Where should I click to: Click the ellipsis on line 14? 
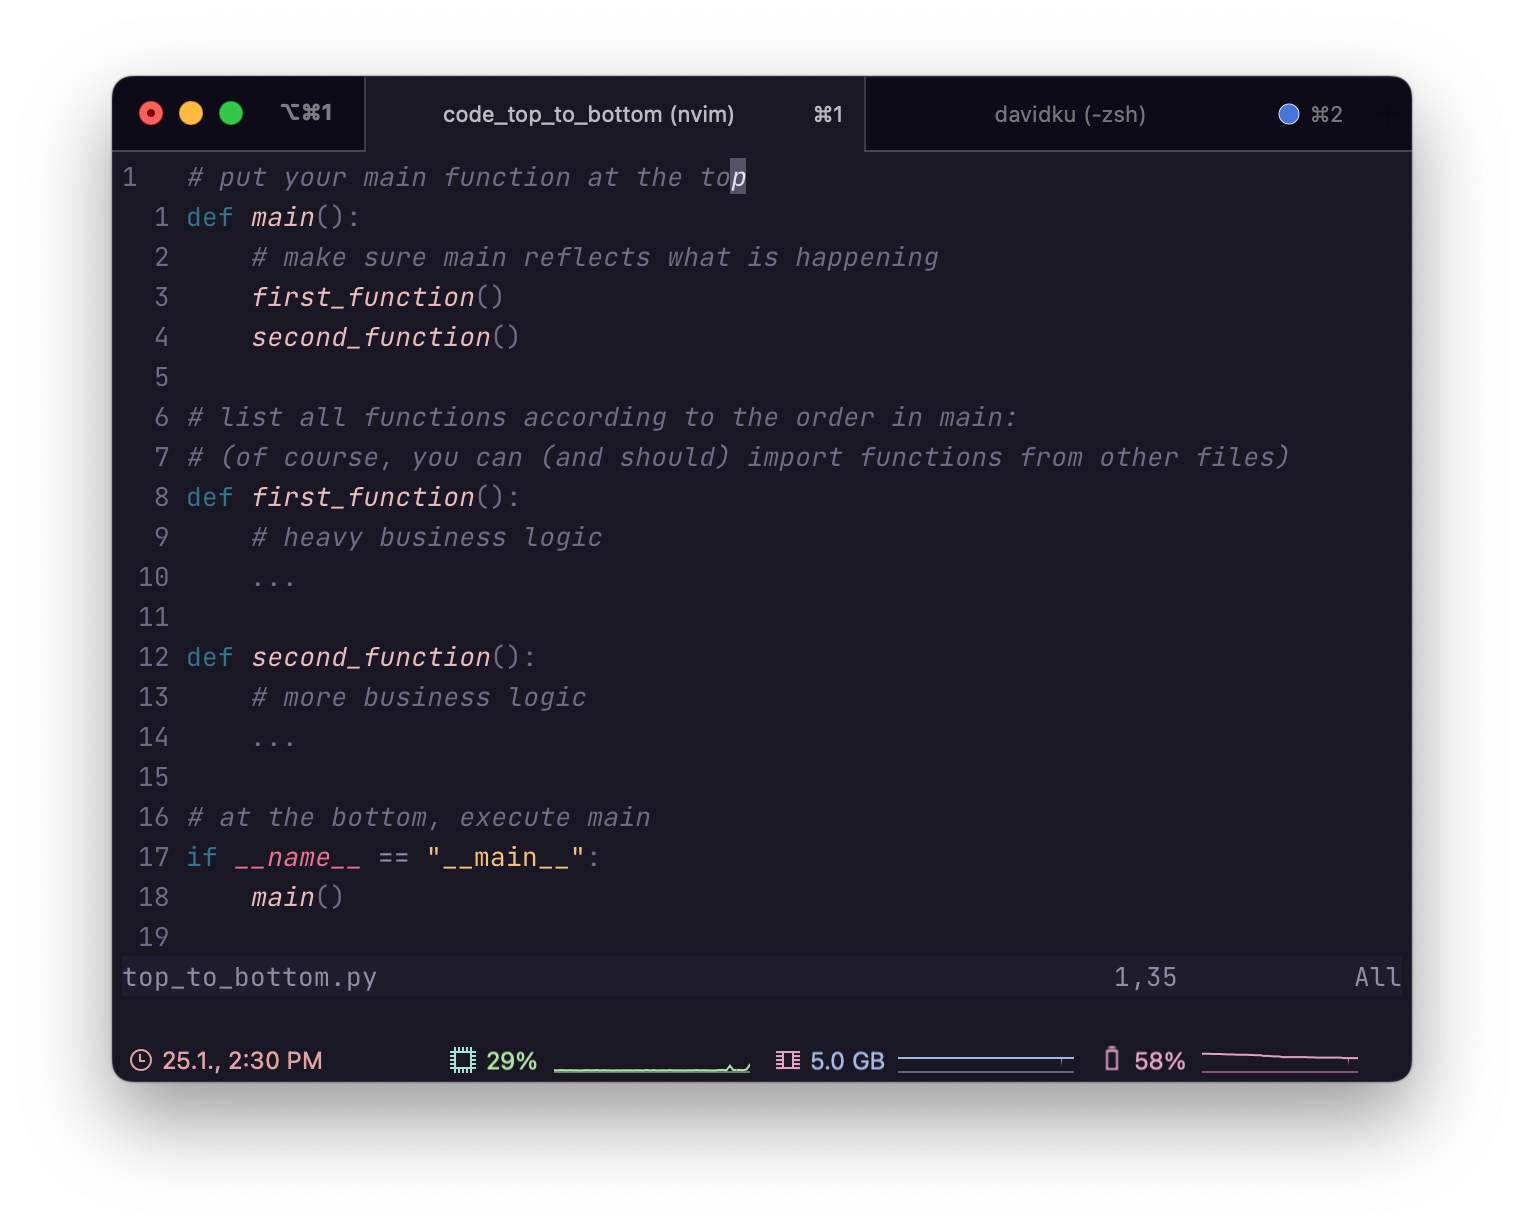point(273,742)
